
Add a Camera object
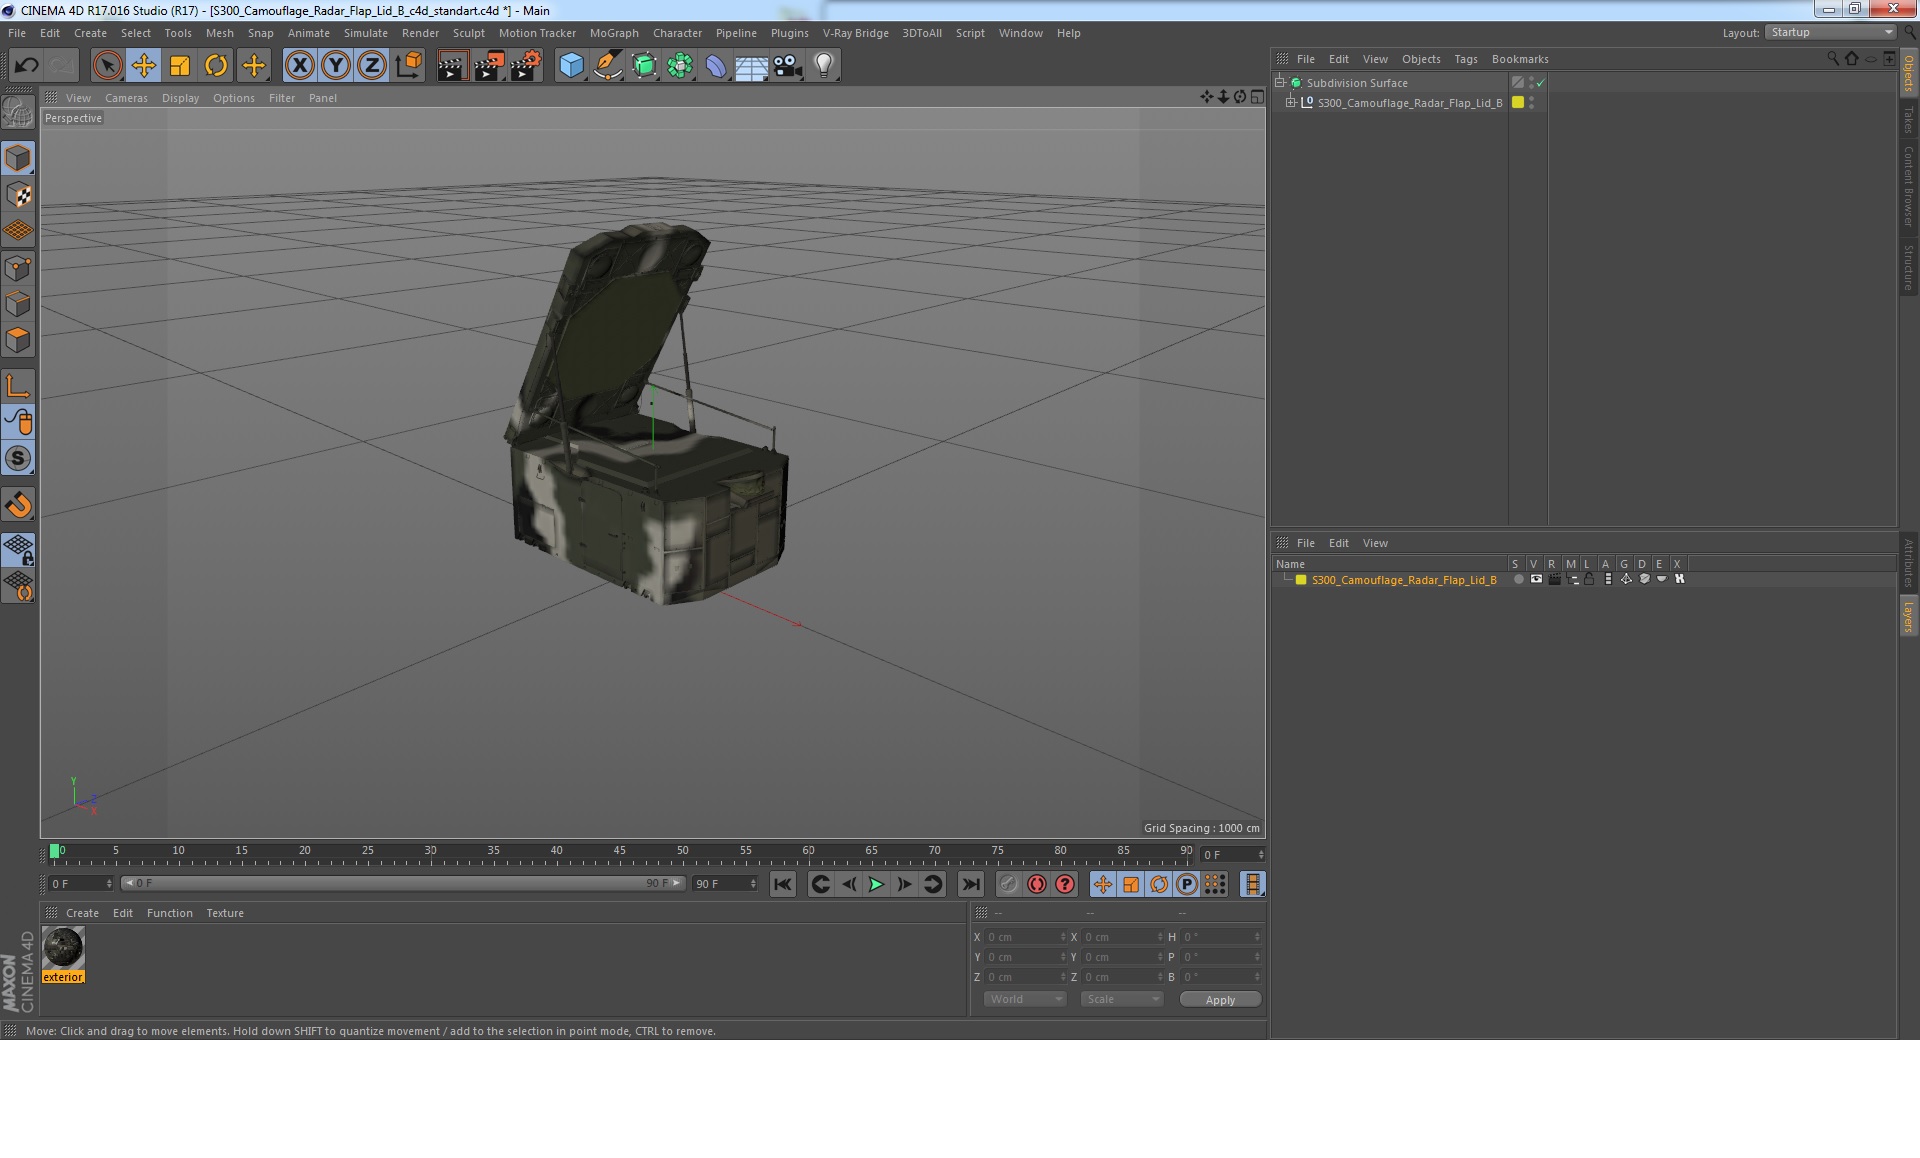(x=788, y=66)
